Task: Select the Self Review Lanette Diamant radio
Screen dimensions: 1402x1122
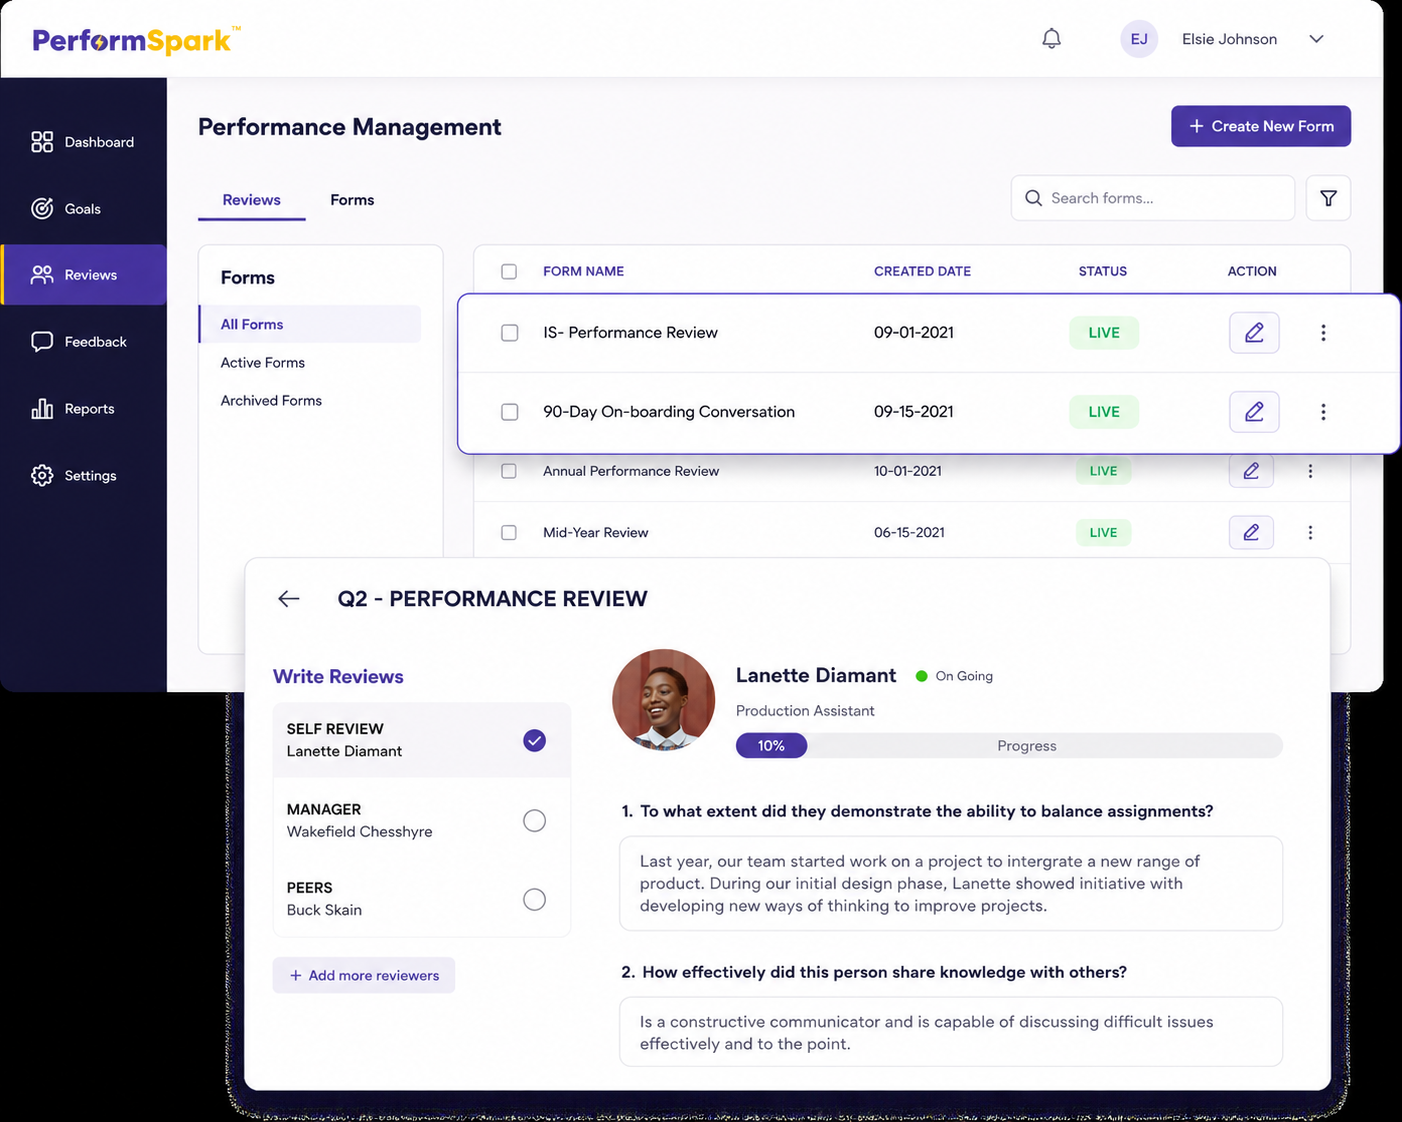Action: [535, 741]
